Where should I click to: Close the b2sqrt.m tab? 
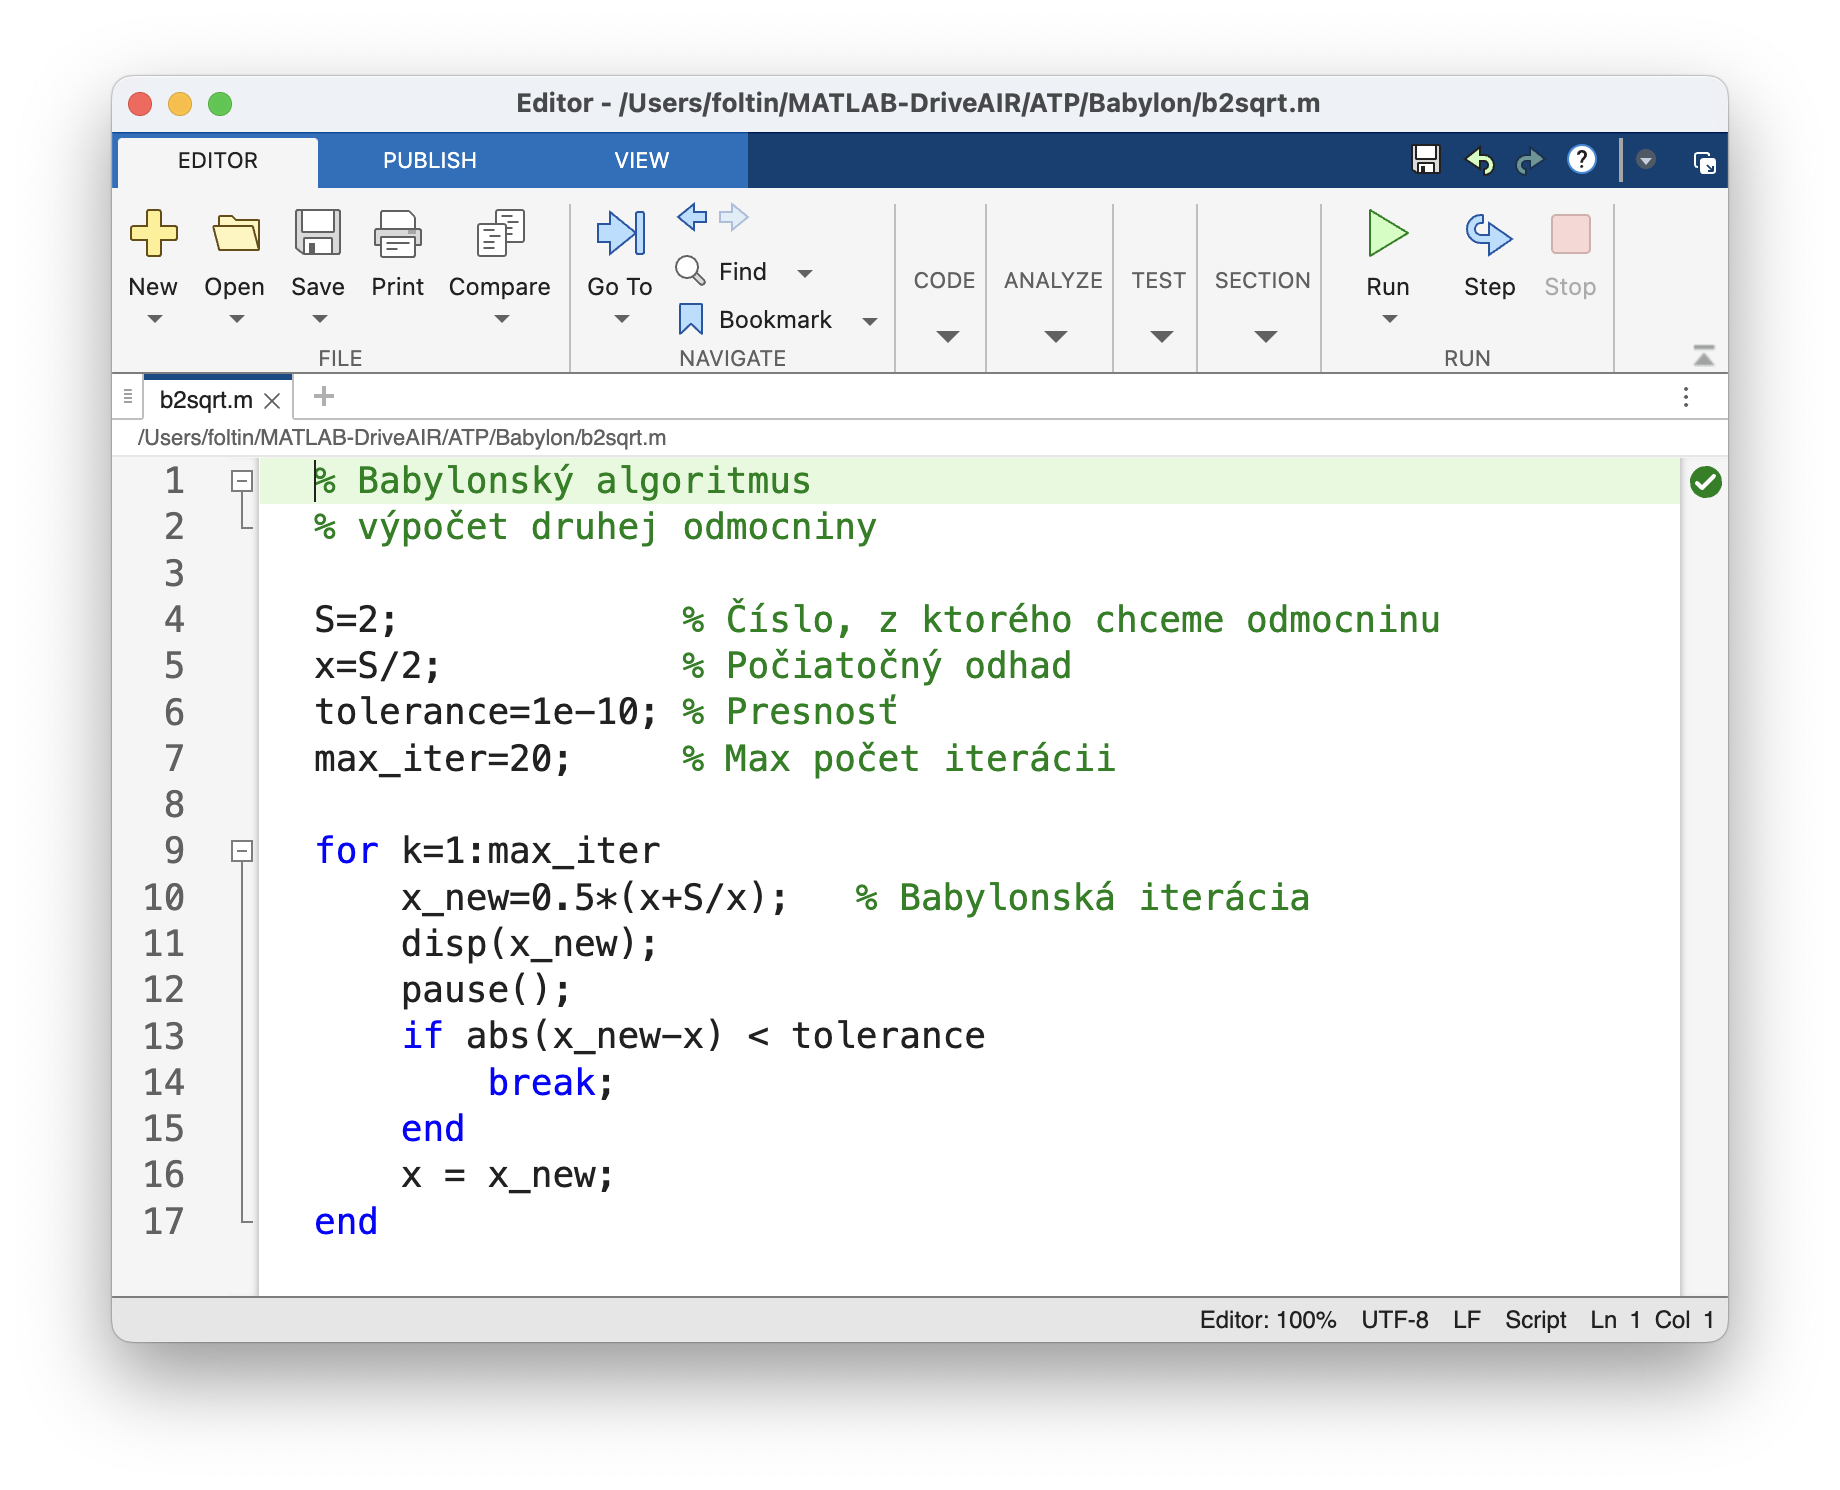pyautogui.click(x=272, y=401)
